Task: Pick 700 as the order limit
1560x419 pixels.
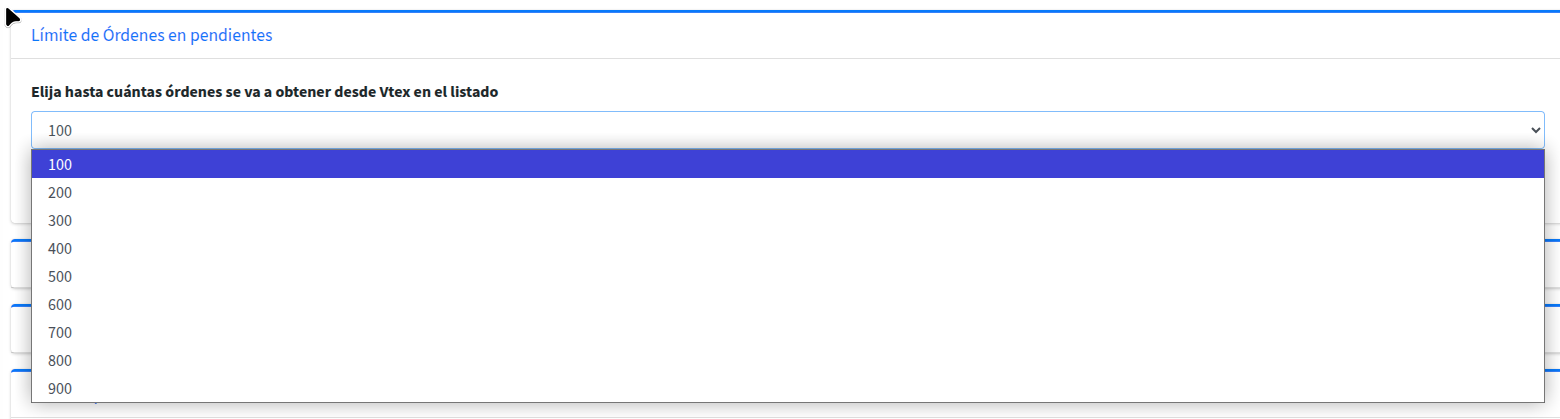Action: point(60,332)
